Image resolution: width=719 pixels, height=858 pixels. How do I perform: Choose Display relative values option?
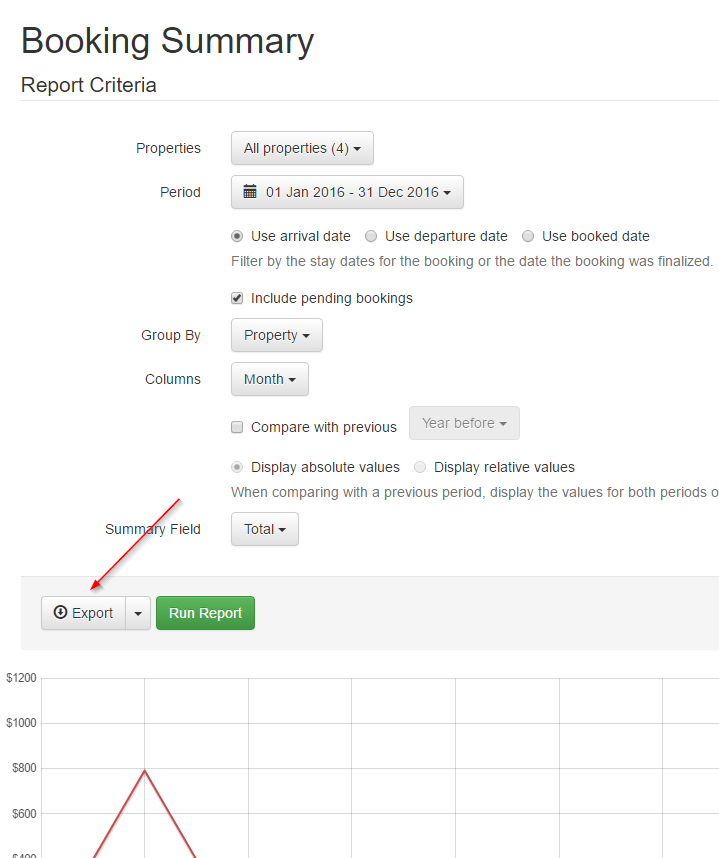click(x=420, y=467)
